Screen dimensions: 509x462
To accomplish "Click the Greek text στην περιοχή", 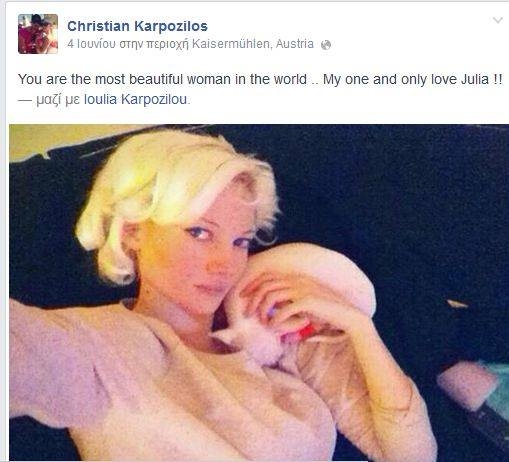I will coord(154,44).
